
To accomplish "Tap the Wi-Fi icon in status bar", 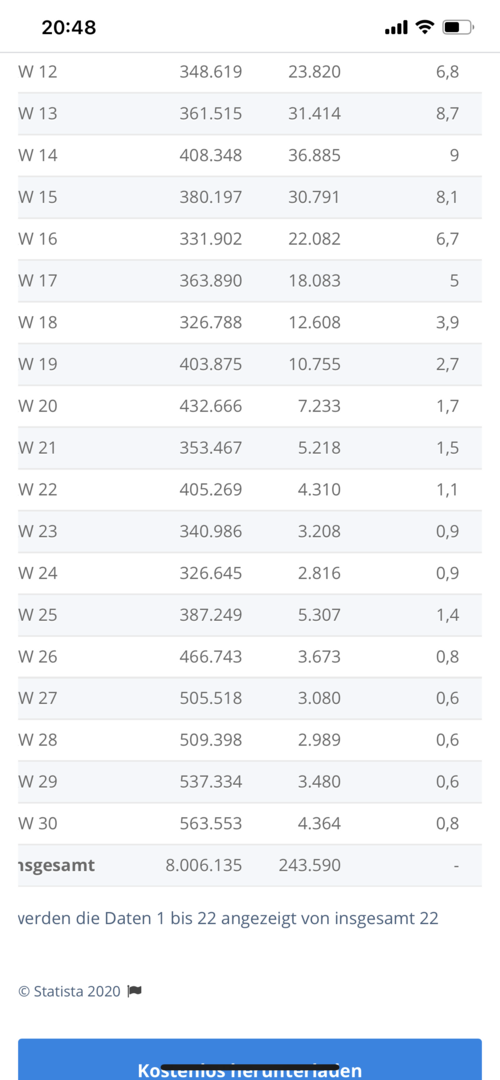I will point(425,28).
